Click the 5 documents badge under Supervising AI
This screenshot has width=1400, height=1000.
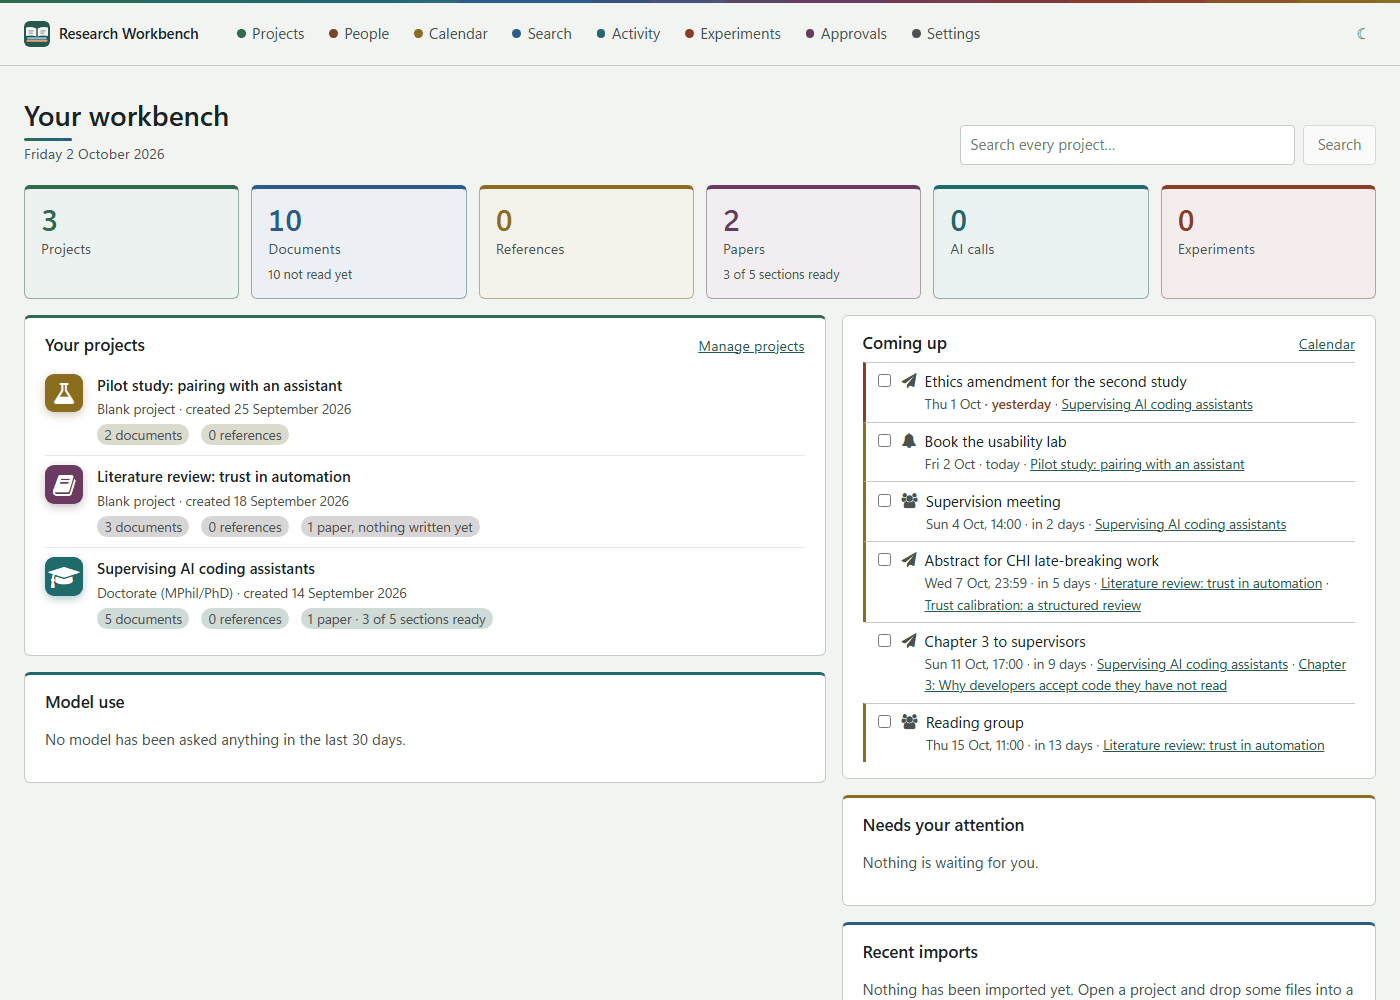(x=143, y=619)
